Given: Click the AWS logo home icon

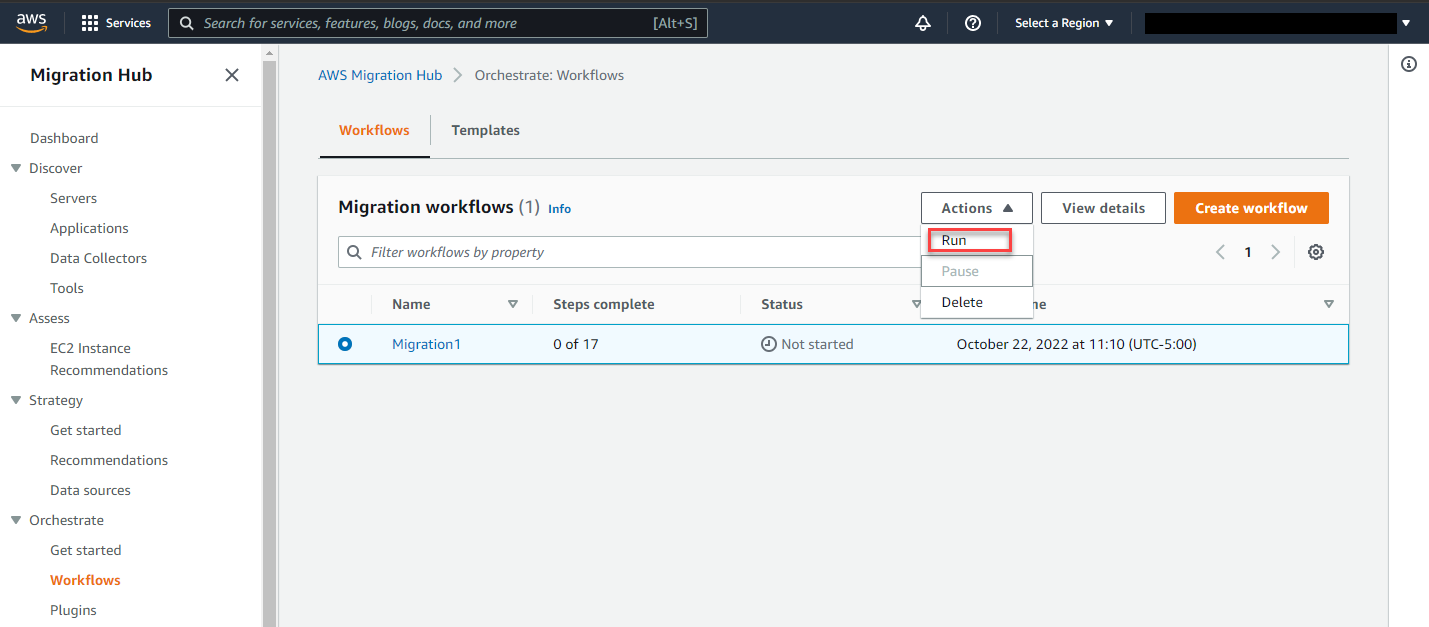Looking at the screenshot, I should 31,22.
